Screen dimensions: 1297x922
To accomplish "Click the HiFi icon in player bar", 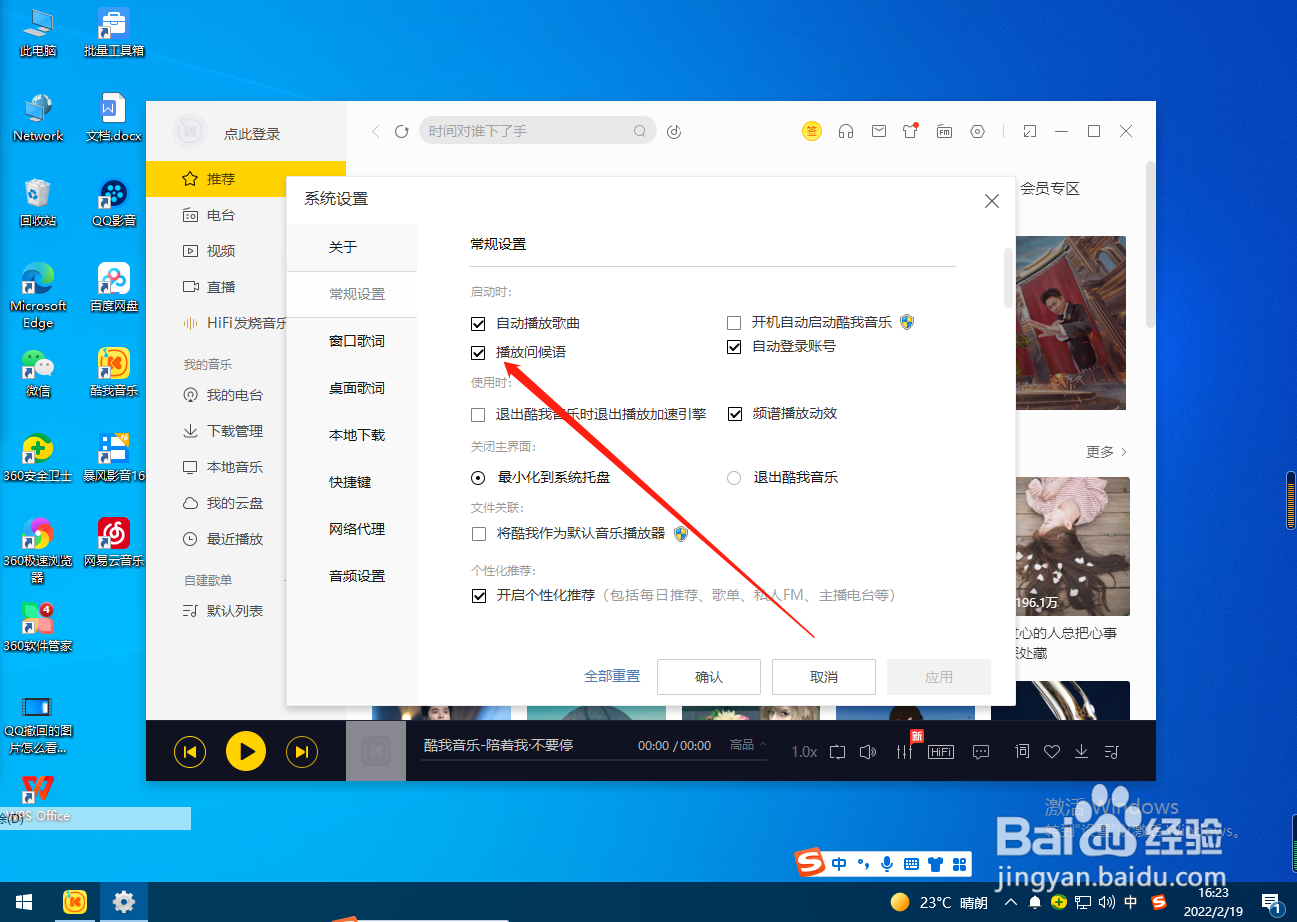I will 941,751.
